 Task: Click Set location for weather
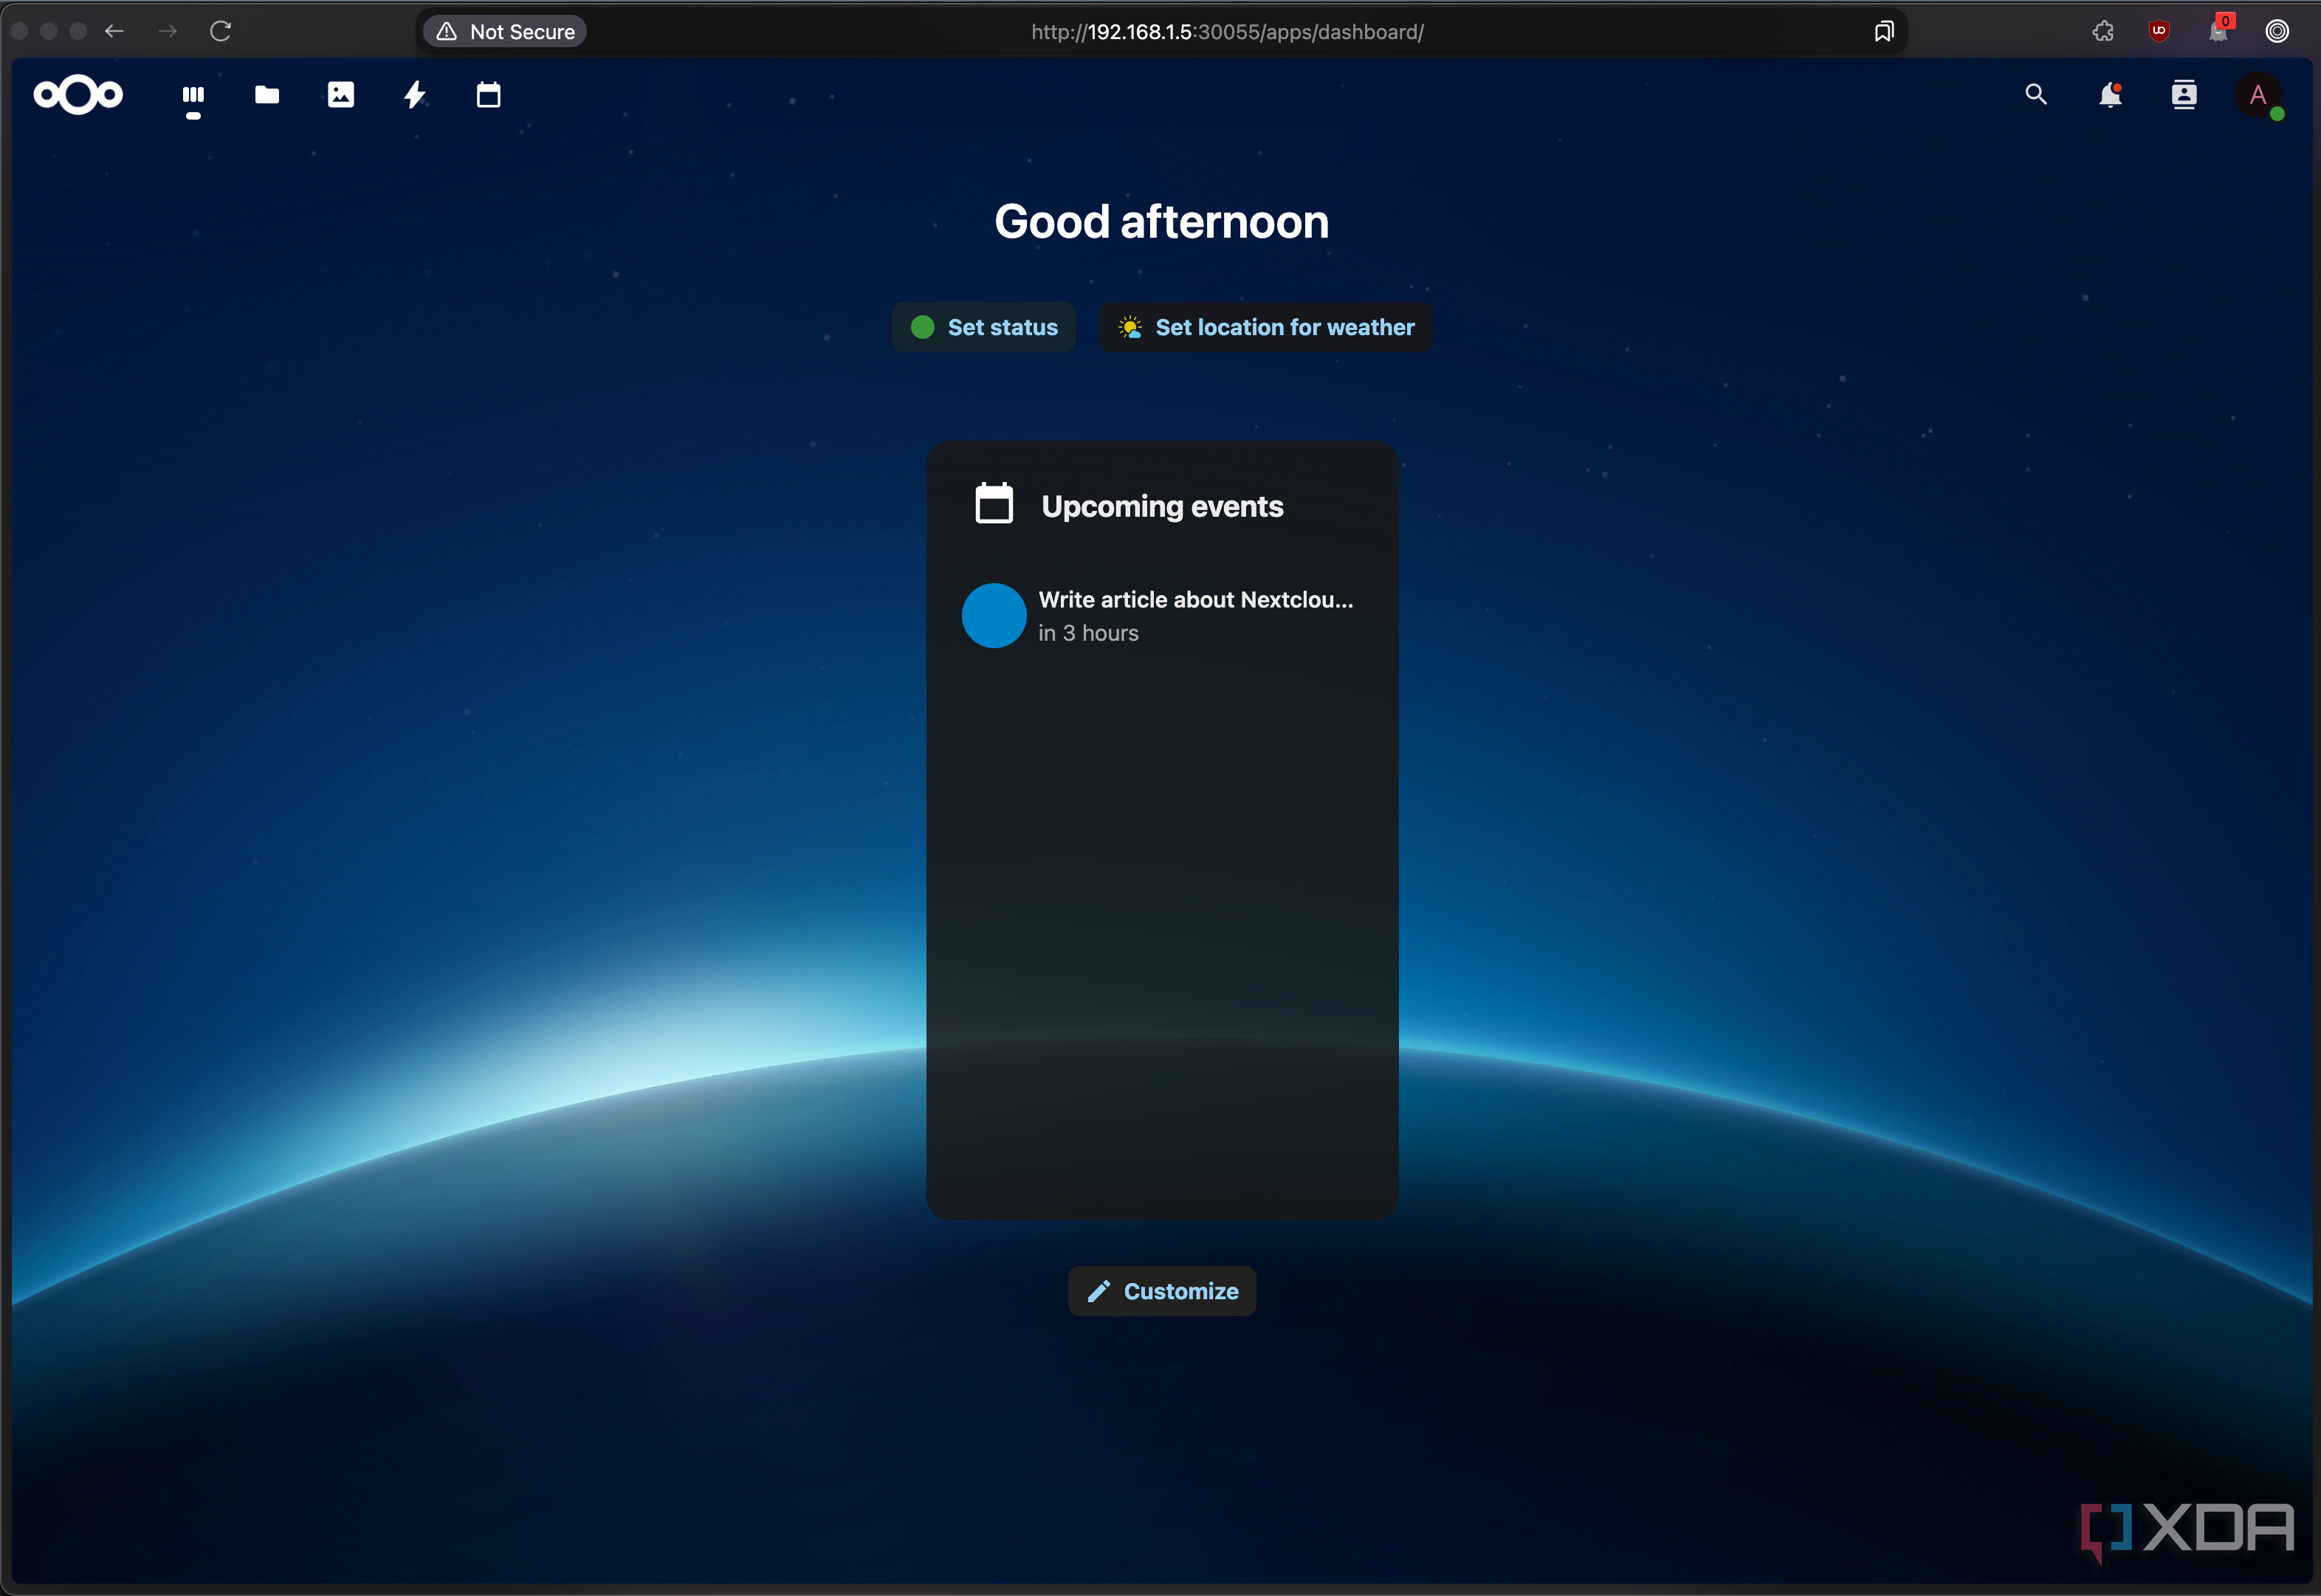click(x=1265, y=327)
